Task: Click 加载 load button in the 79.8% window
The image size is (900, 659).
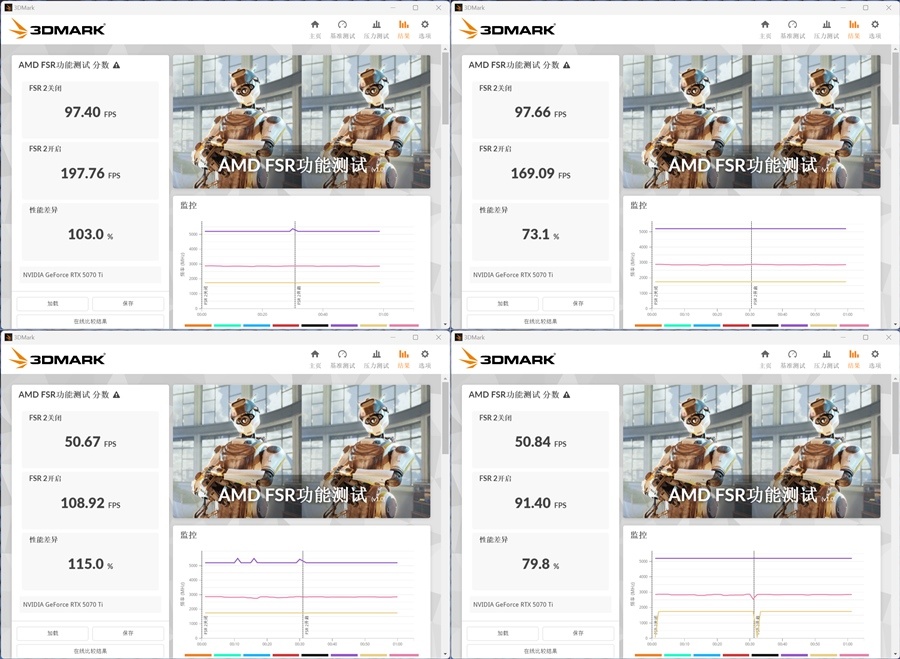Action: tap(502, 633)
